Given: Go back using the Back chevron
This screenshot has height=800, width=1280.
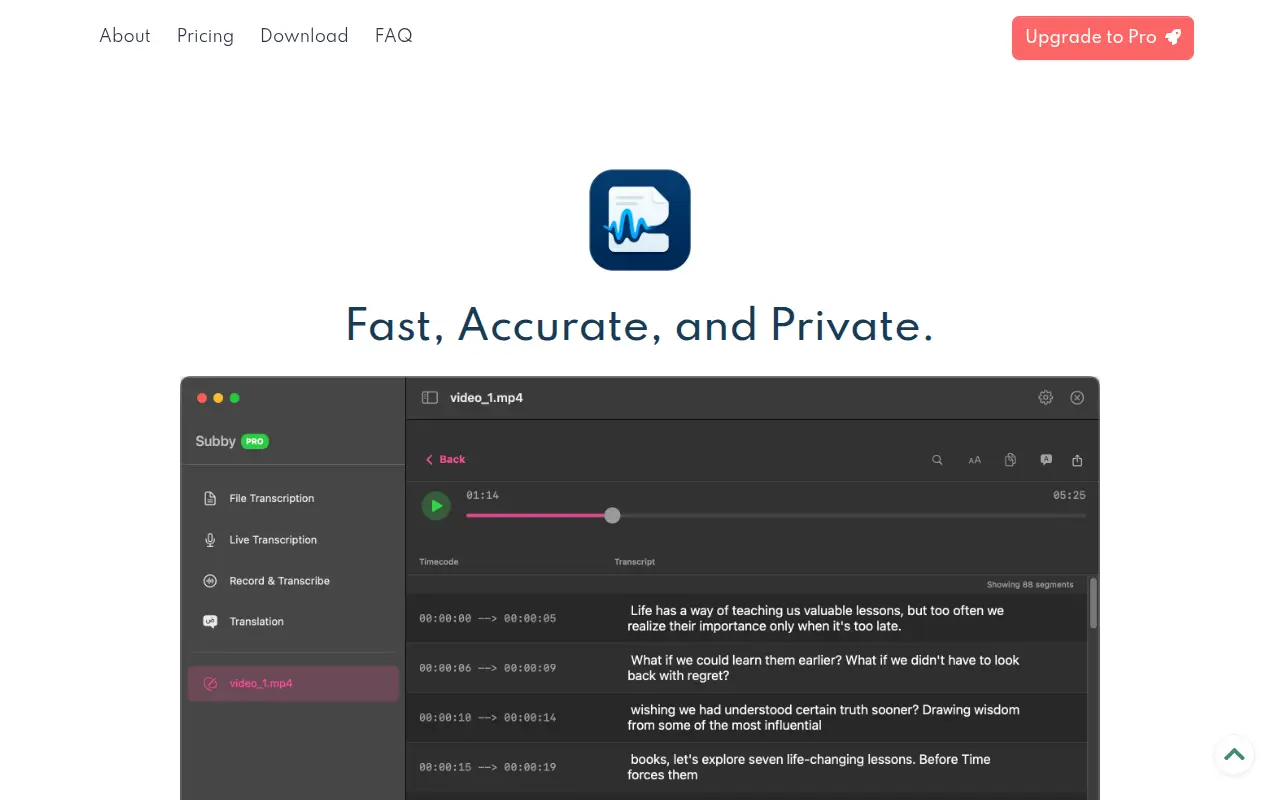Looking at the screenshot, I should [x=446, y=459].
